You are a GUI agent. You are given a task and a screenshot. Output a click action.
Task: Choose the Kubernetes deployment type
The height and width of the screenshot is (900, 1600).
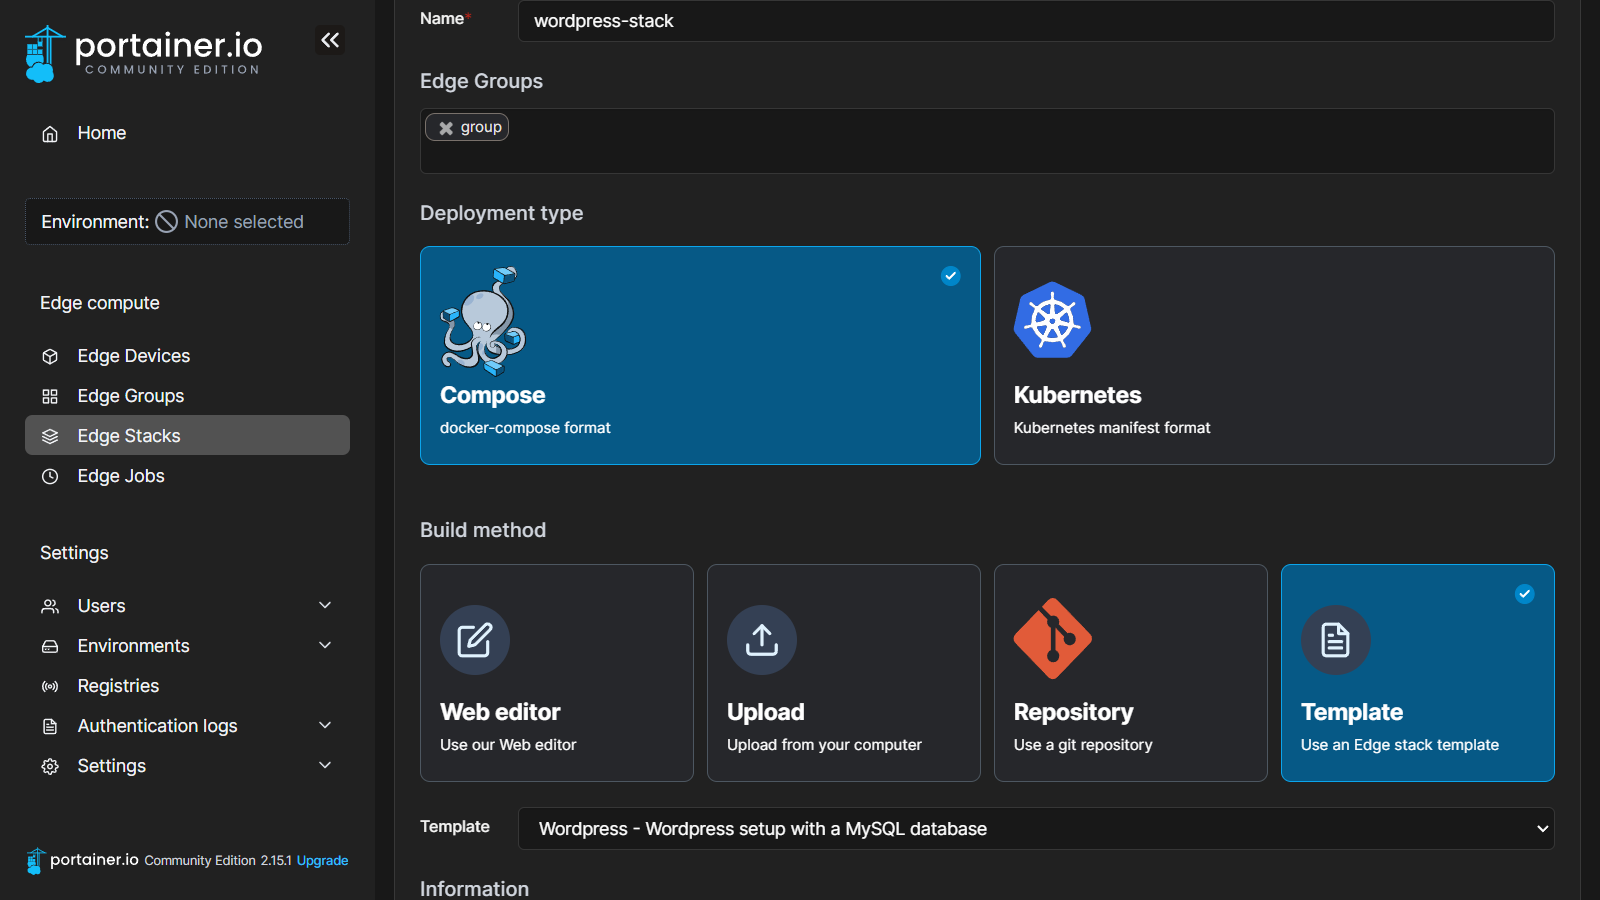click(1273, 355)
